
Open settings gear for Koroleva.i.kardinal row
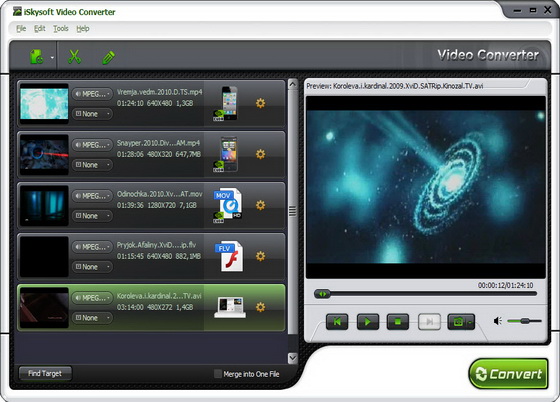tap(260, 307)
